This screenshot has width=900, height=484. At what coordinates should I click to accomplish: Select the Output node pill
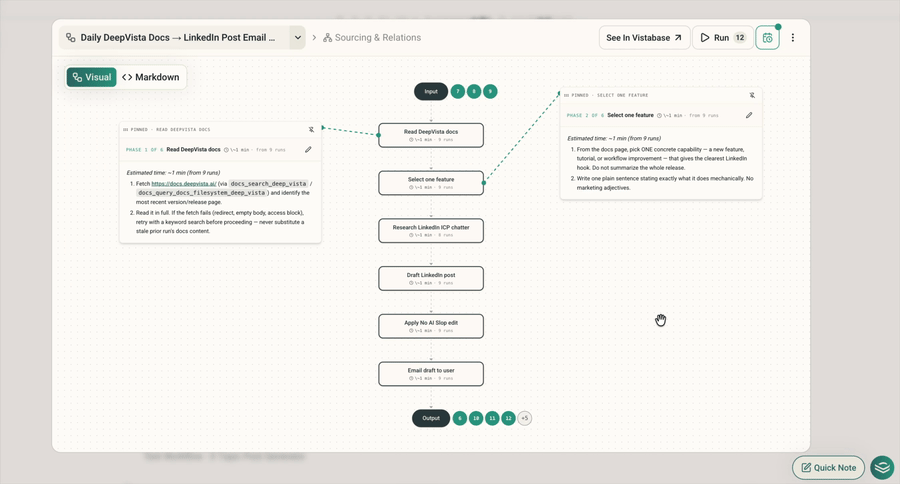431,418
